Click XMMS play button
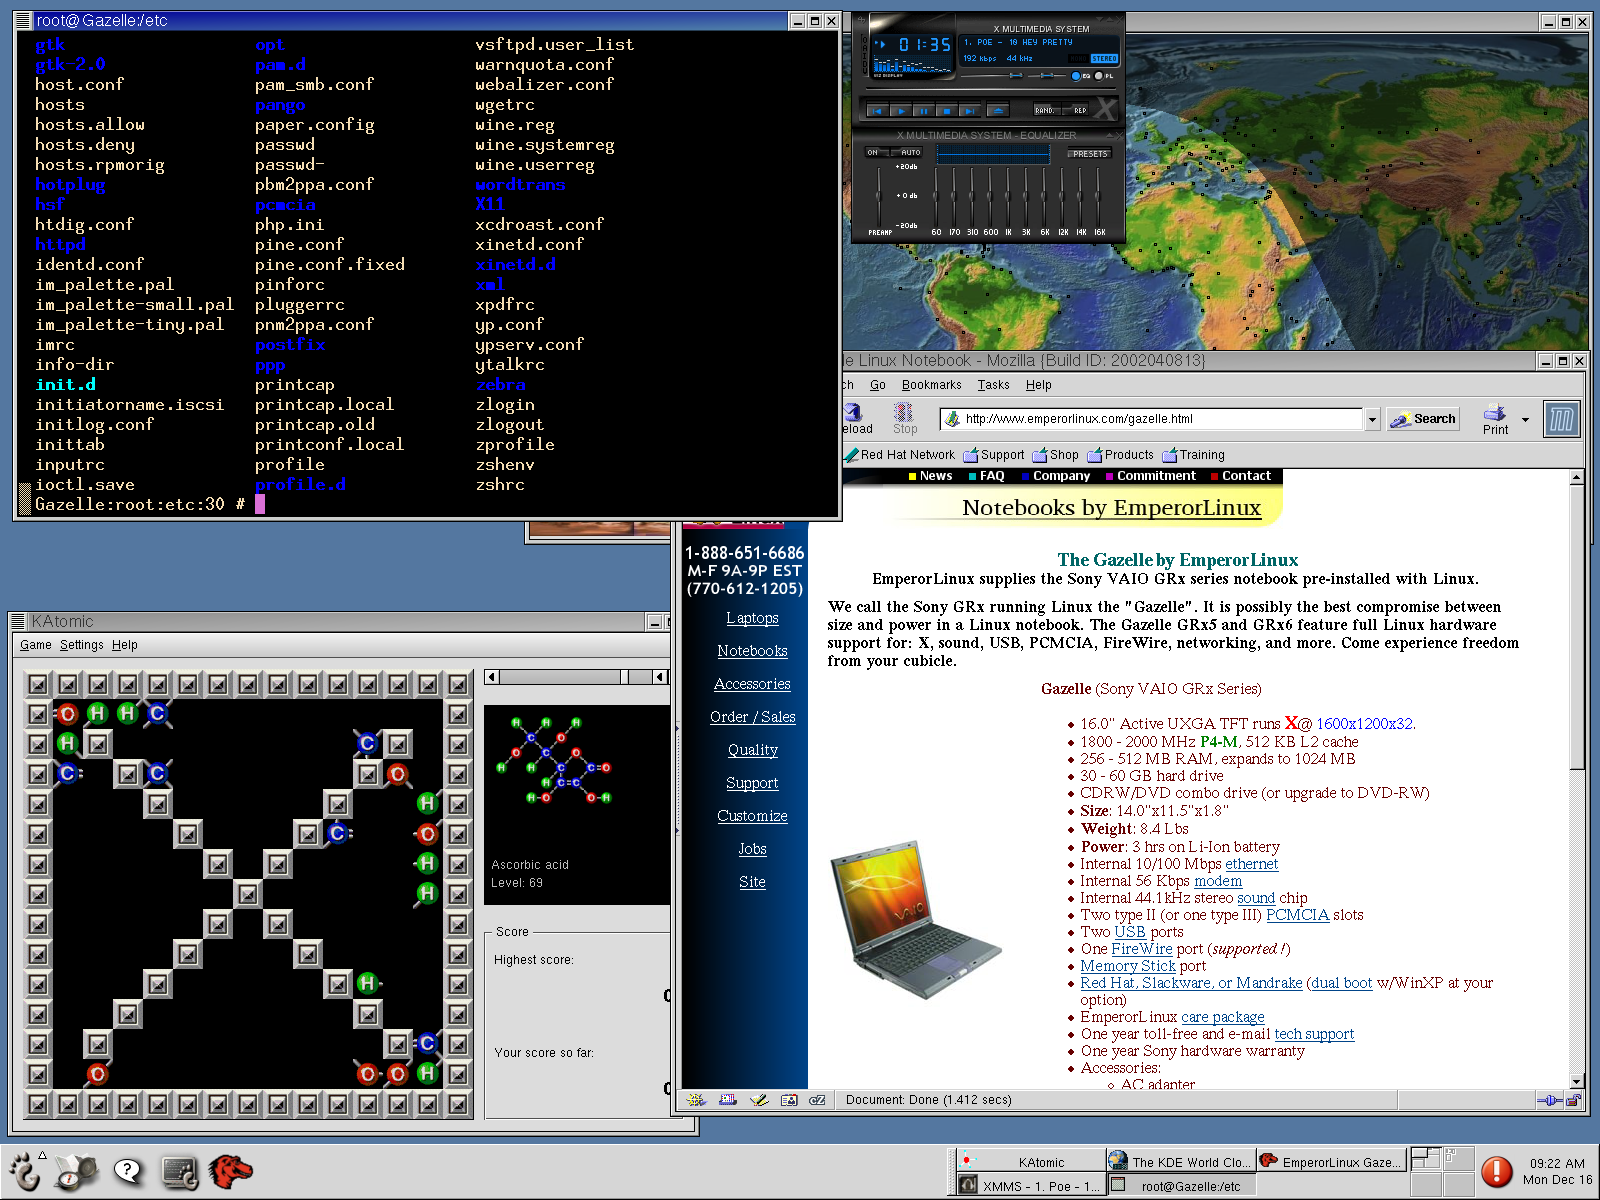The image size is (1600, 1200). (901, 111)
